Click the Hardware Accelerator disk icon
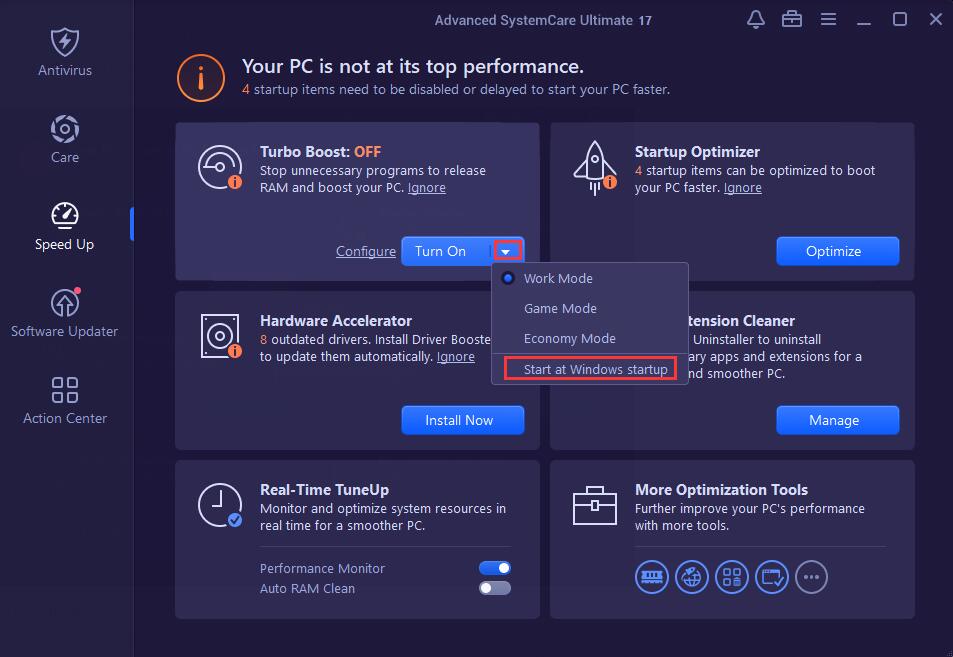Viewport: 953px width, 657px height. [221, 336]
